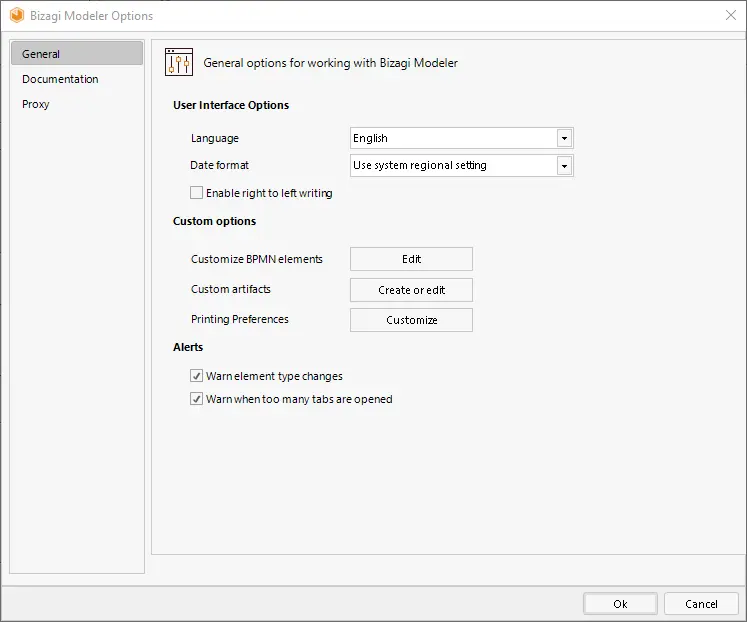Click the Language label
The height and width of the screenshot is (622, 747).
pos(215,139)
